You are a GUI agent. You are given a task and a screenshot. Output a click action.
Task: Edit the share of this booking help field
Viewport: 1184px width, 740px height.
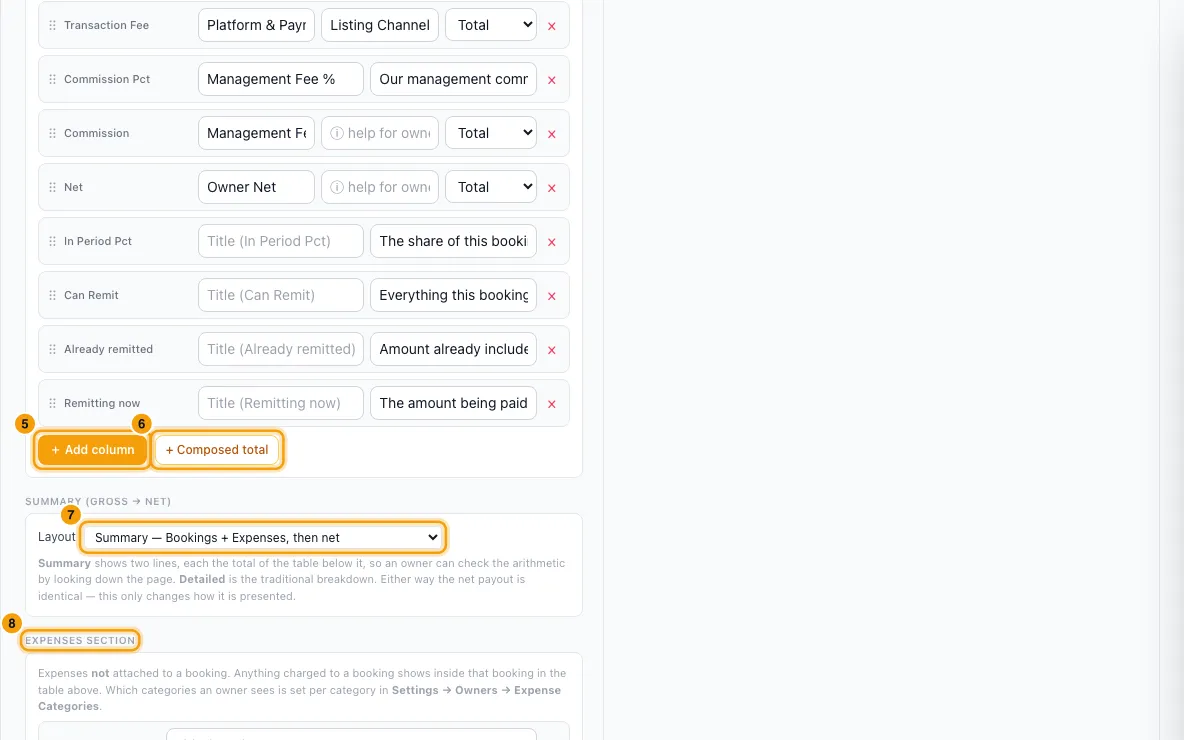click(x=453, y=241)
